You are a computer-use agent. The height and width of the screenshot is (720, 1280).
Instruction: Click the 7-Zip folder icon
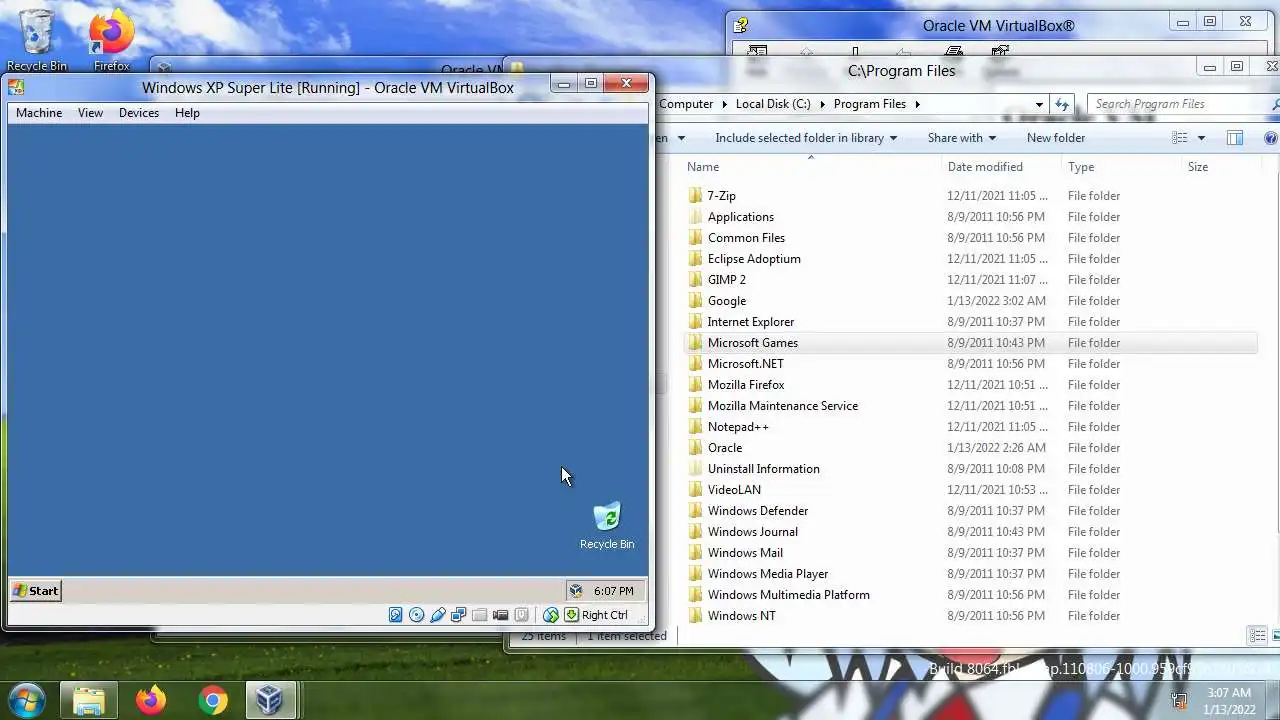pyautogui.click(x=696, y=196)
